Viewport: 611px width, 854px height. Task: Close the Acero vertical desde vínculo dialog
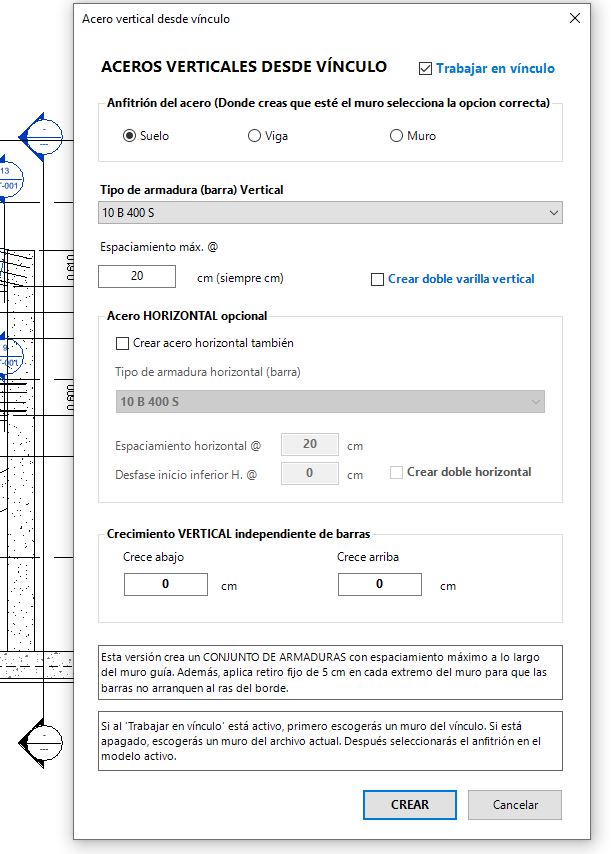click(575, 19)
